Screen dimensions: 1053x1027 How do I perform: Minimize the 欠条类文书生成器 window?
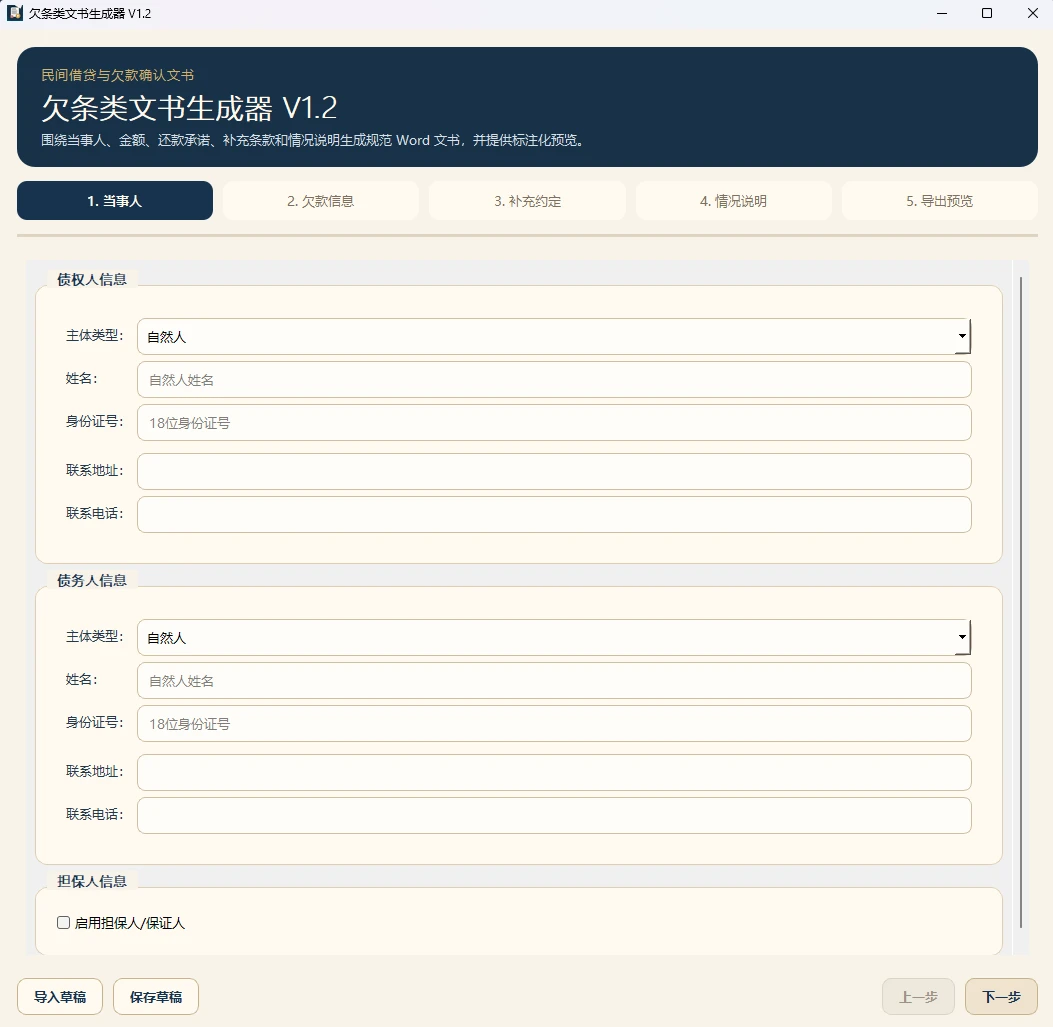[942, 13]
